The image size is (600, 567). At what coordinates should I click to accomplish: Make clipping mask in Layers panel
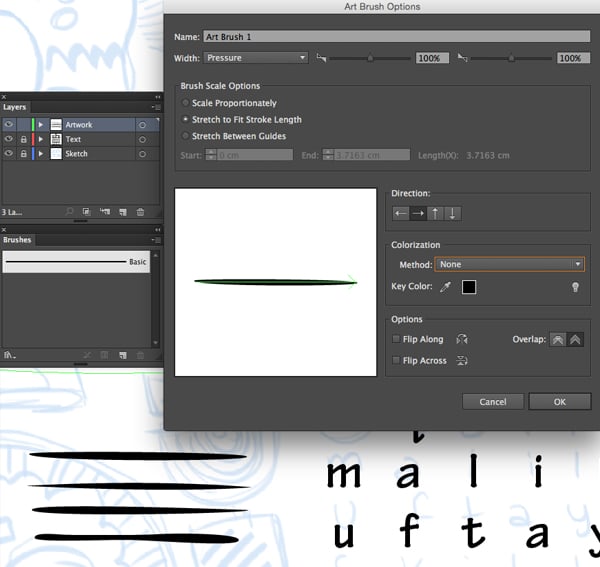click(87, 212)
